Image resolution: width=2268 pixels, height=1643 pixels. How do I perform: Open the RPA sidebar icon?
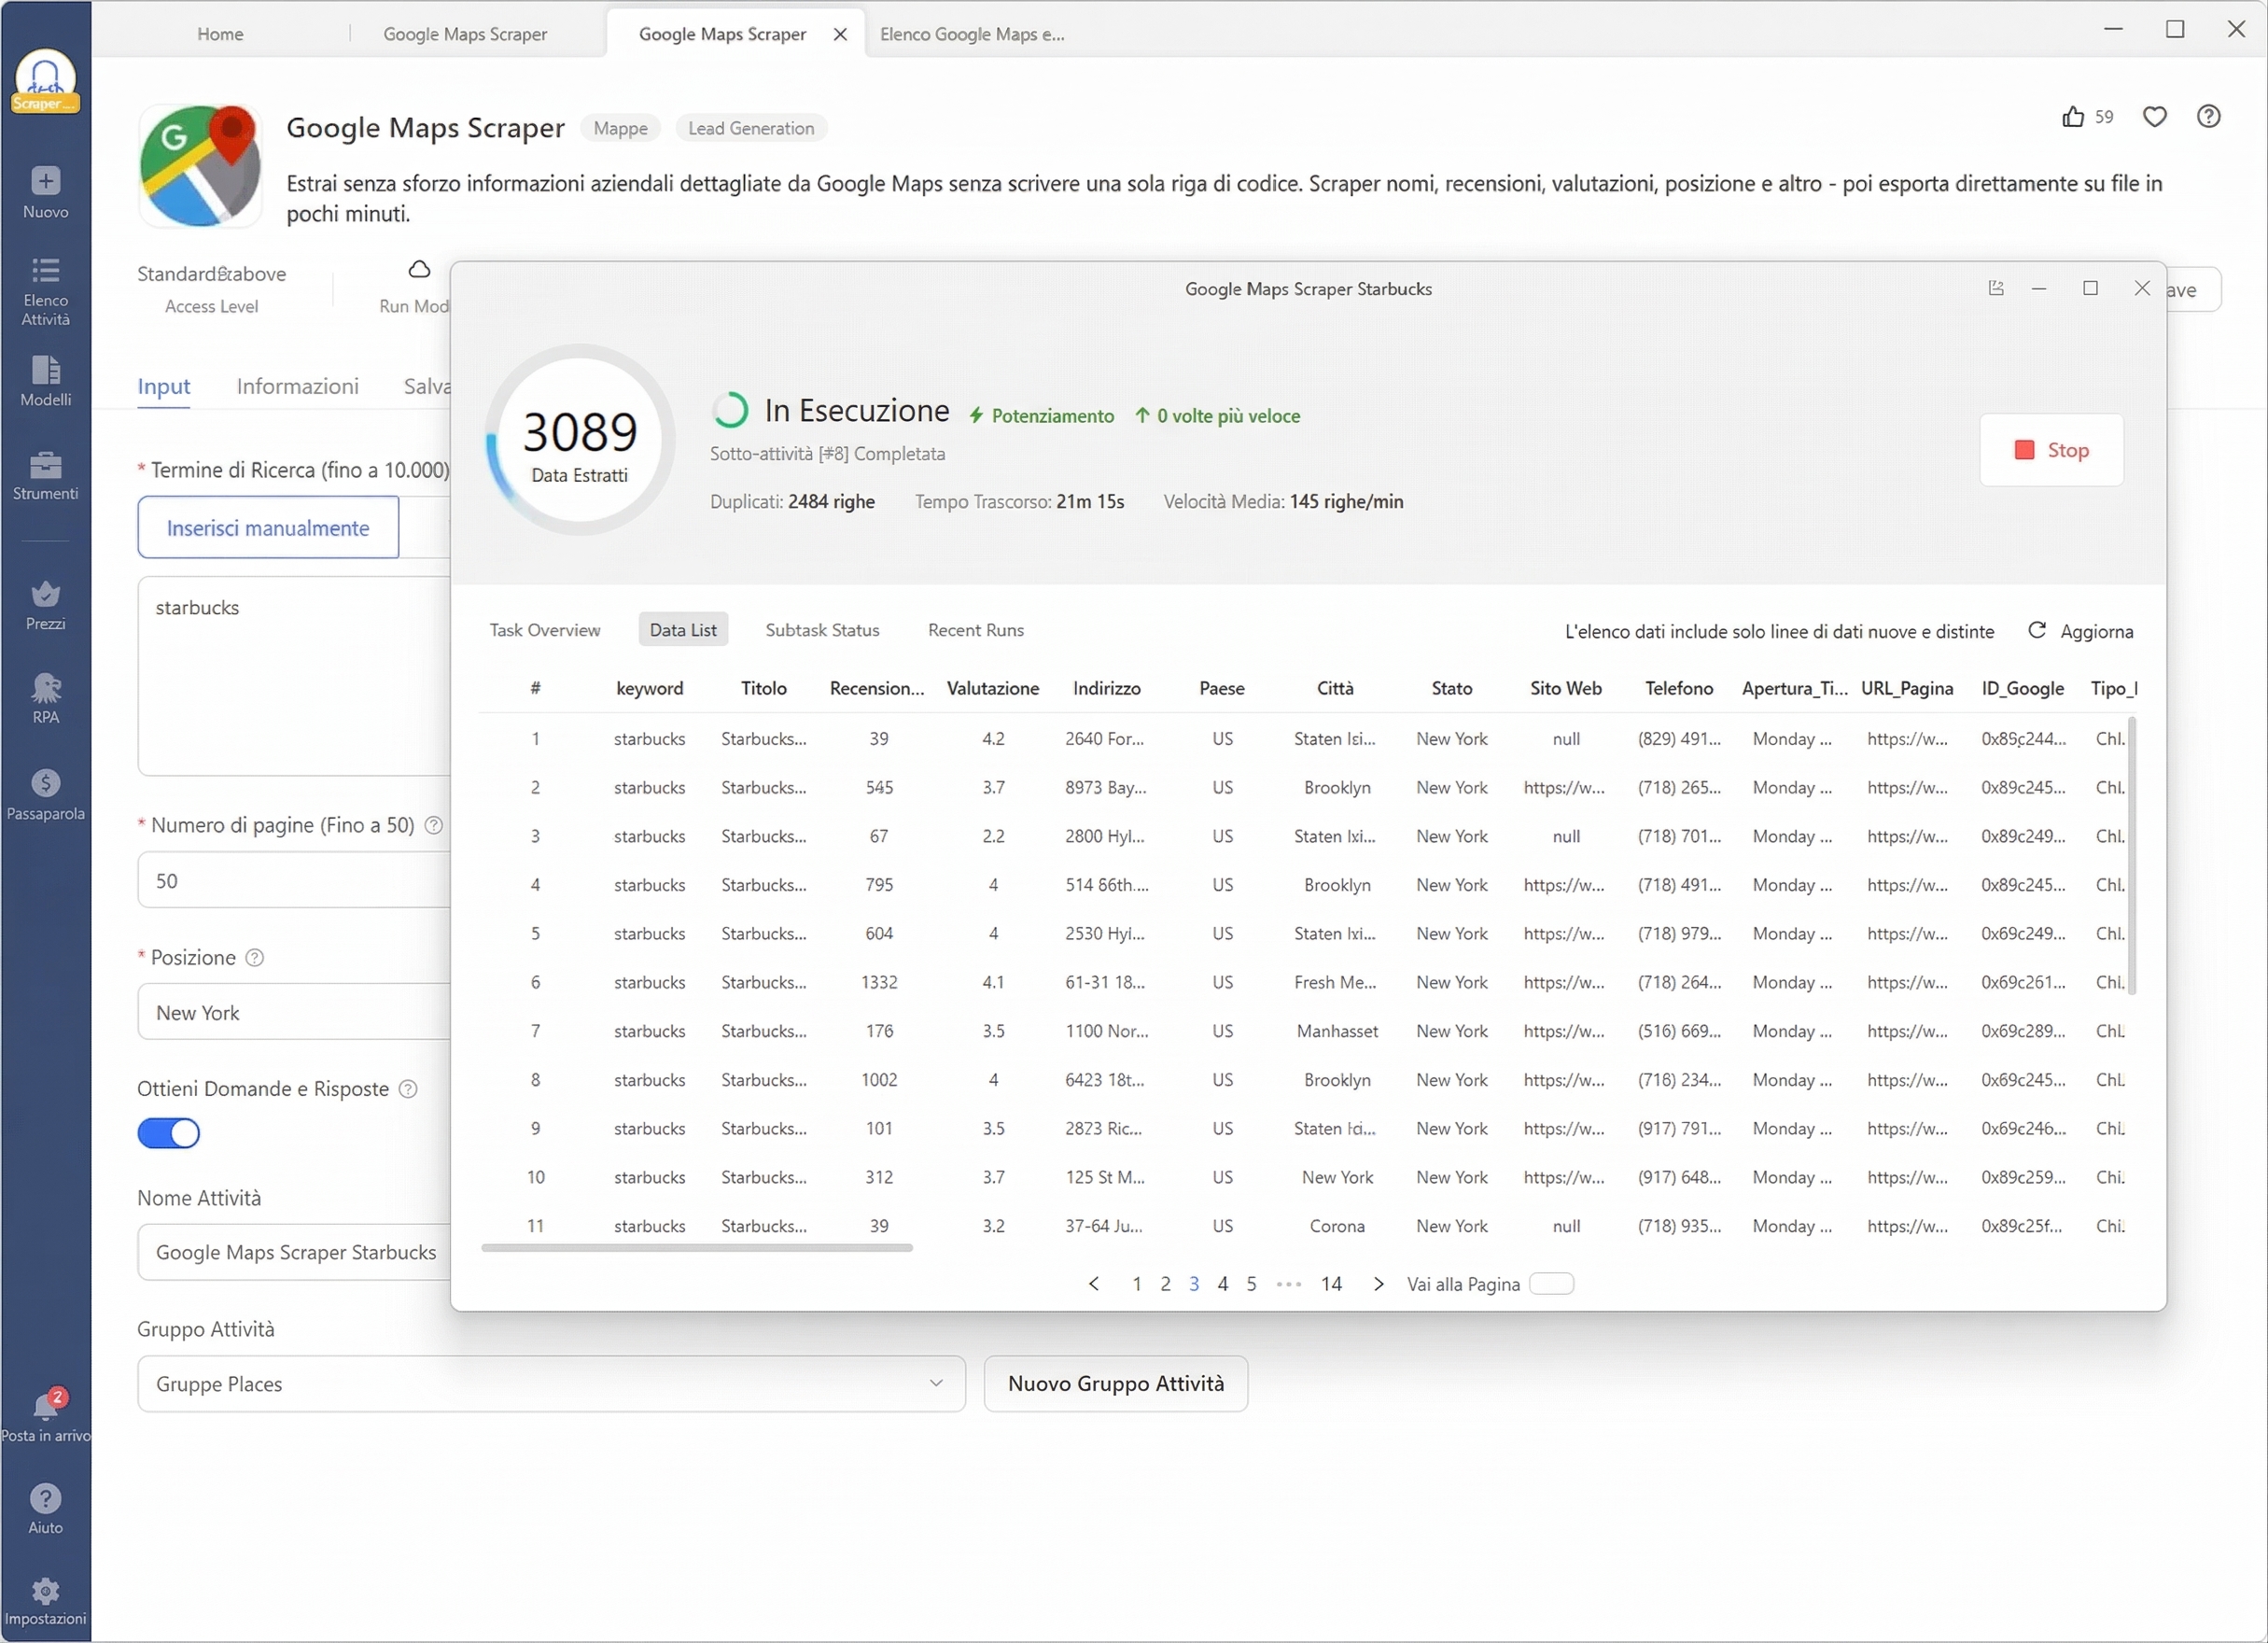[x=45, y=699]
